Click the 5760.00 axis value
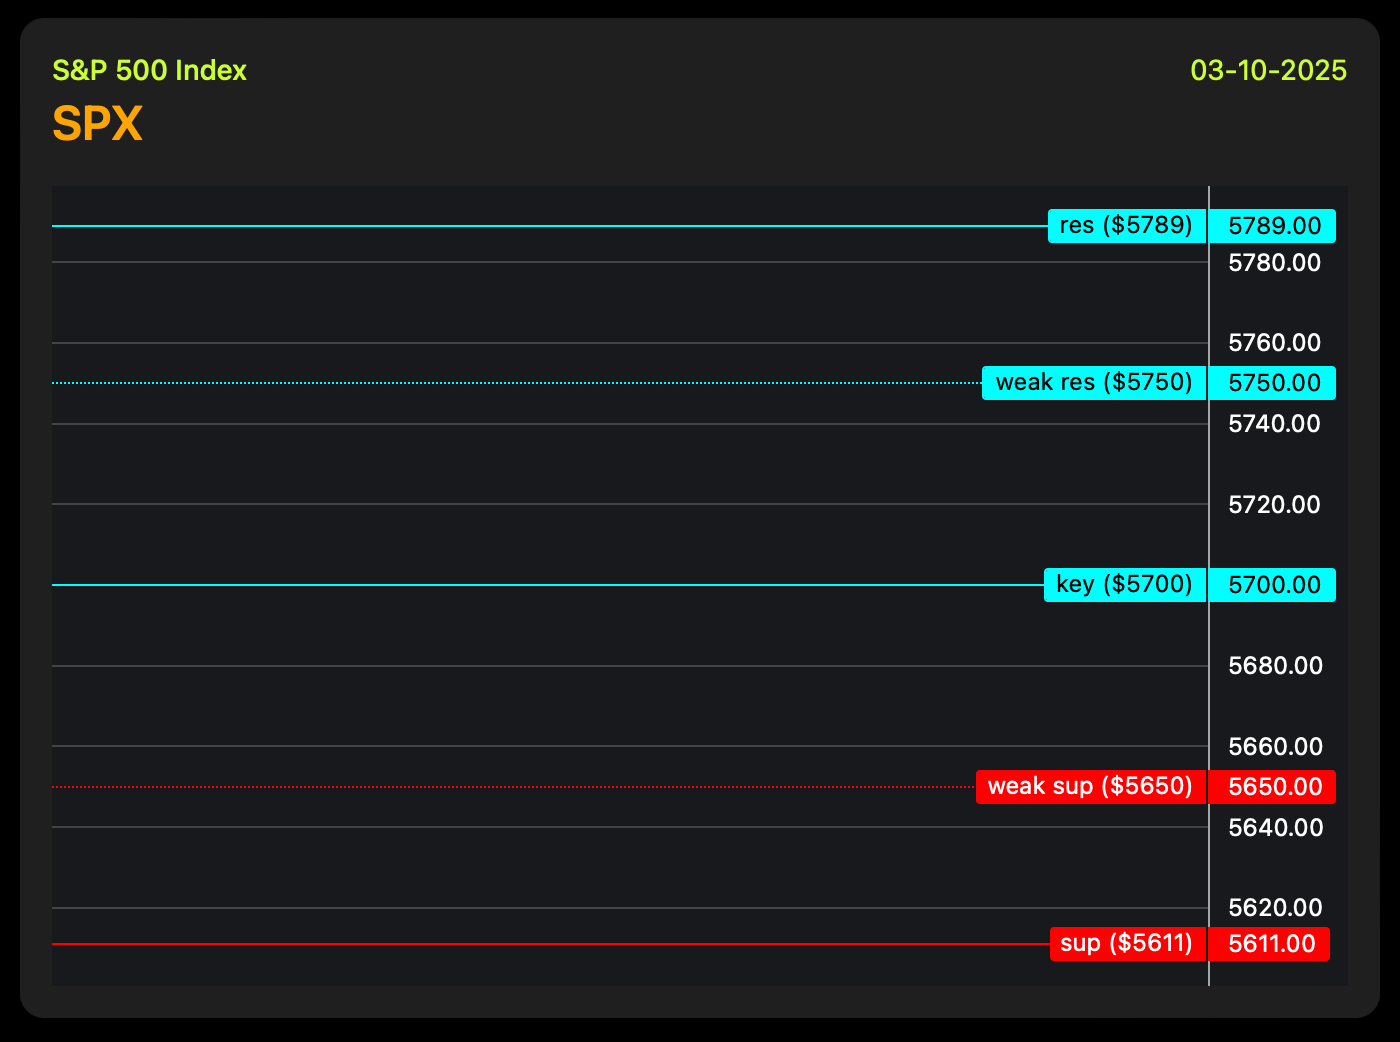The height and width of the screenshot is (1042, 1400). [1275, 343]
